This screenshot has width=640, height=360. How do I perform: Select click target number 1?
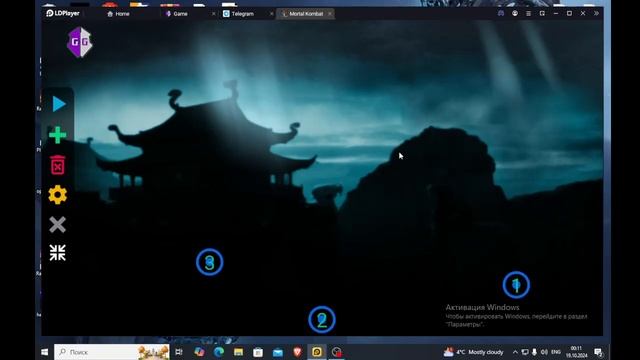(x=516, y=284)
